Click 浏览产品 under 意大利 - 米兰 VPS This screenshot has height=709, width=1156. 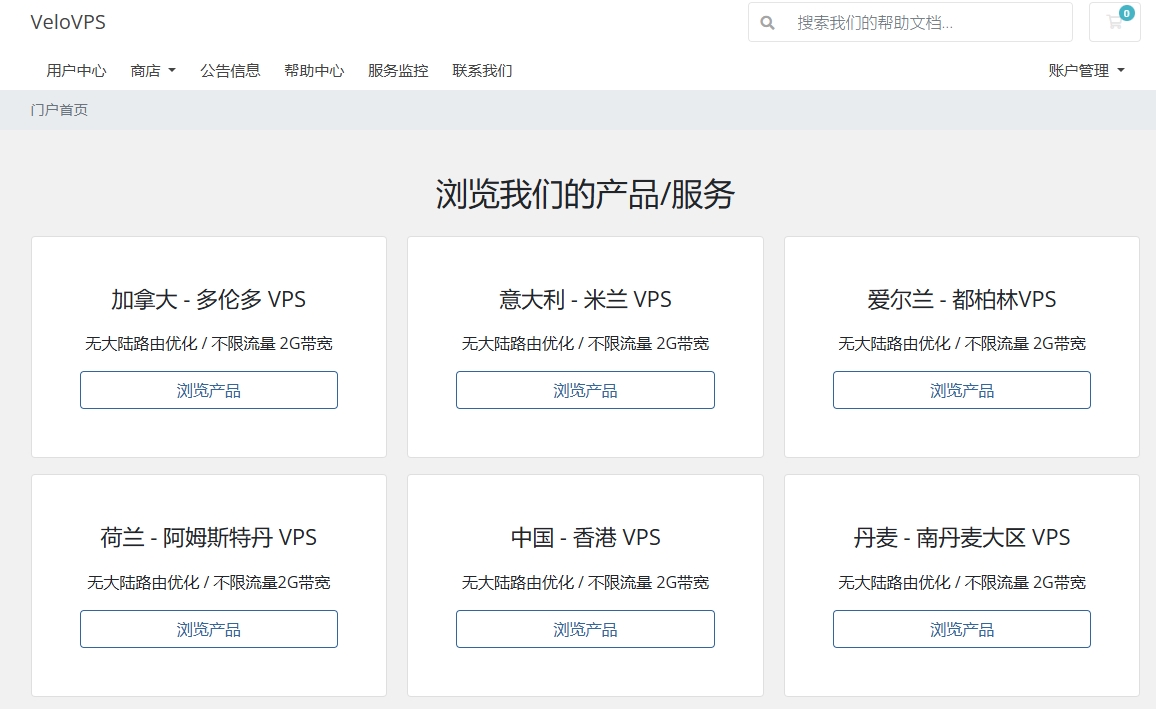coord(584,390)
